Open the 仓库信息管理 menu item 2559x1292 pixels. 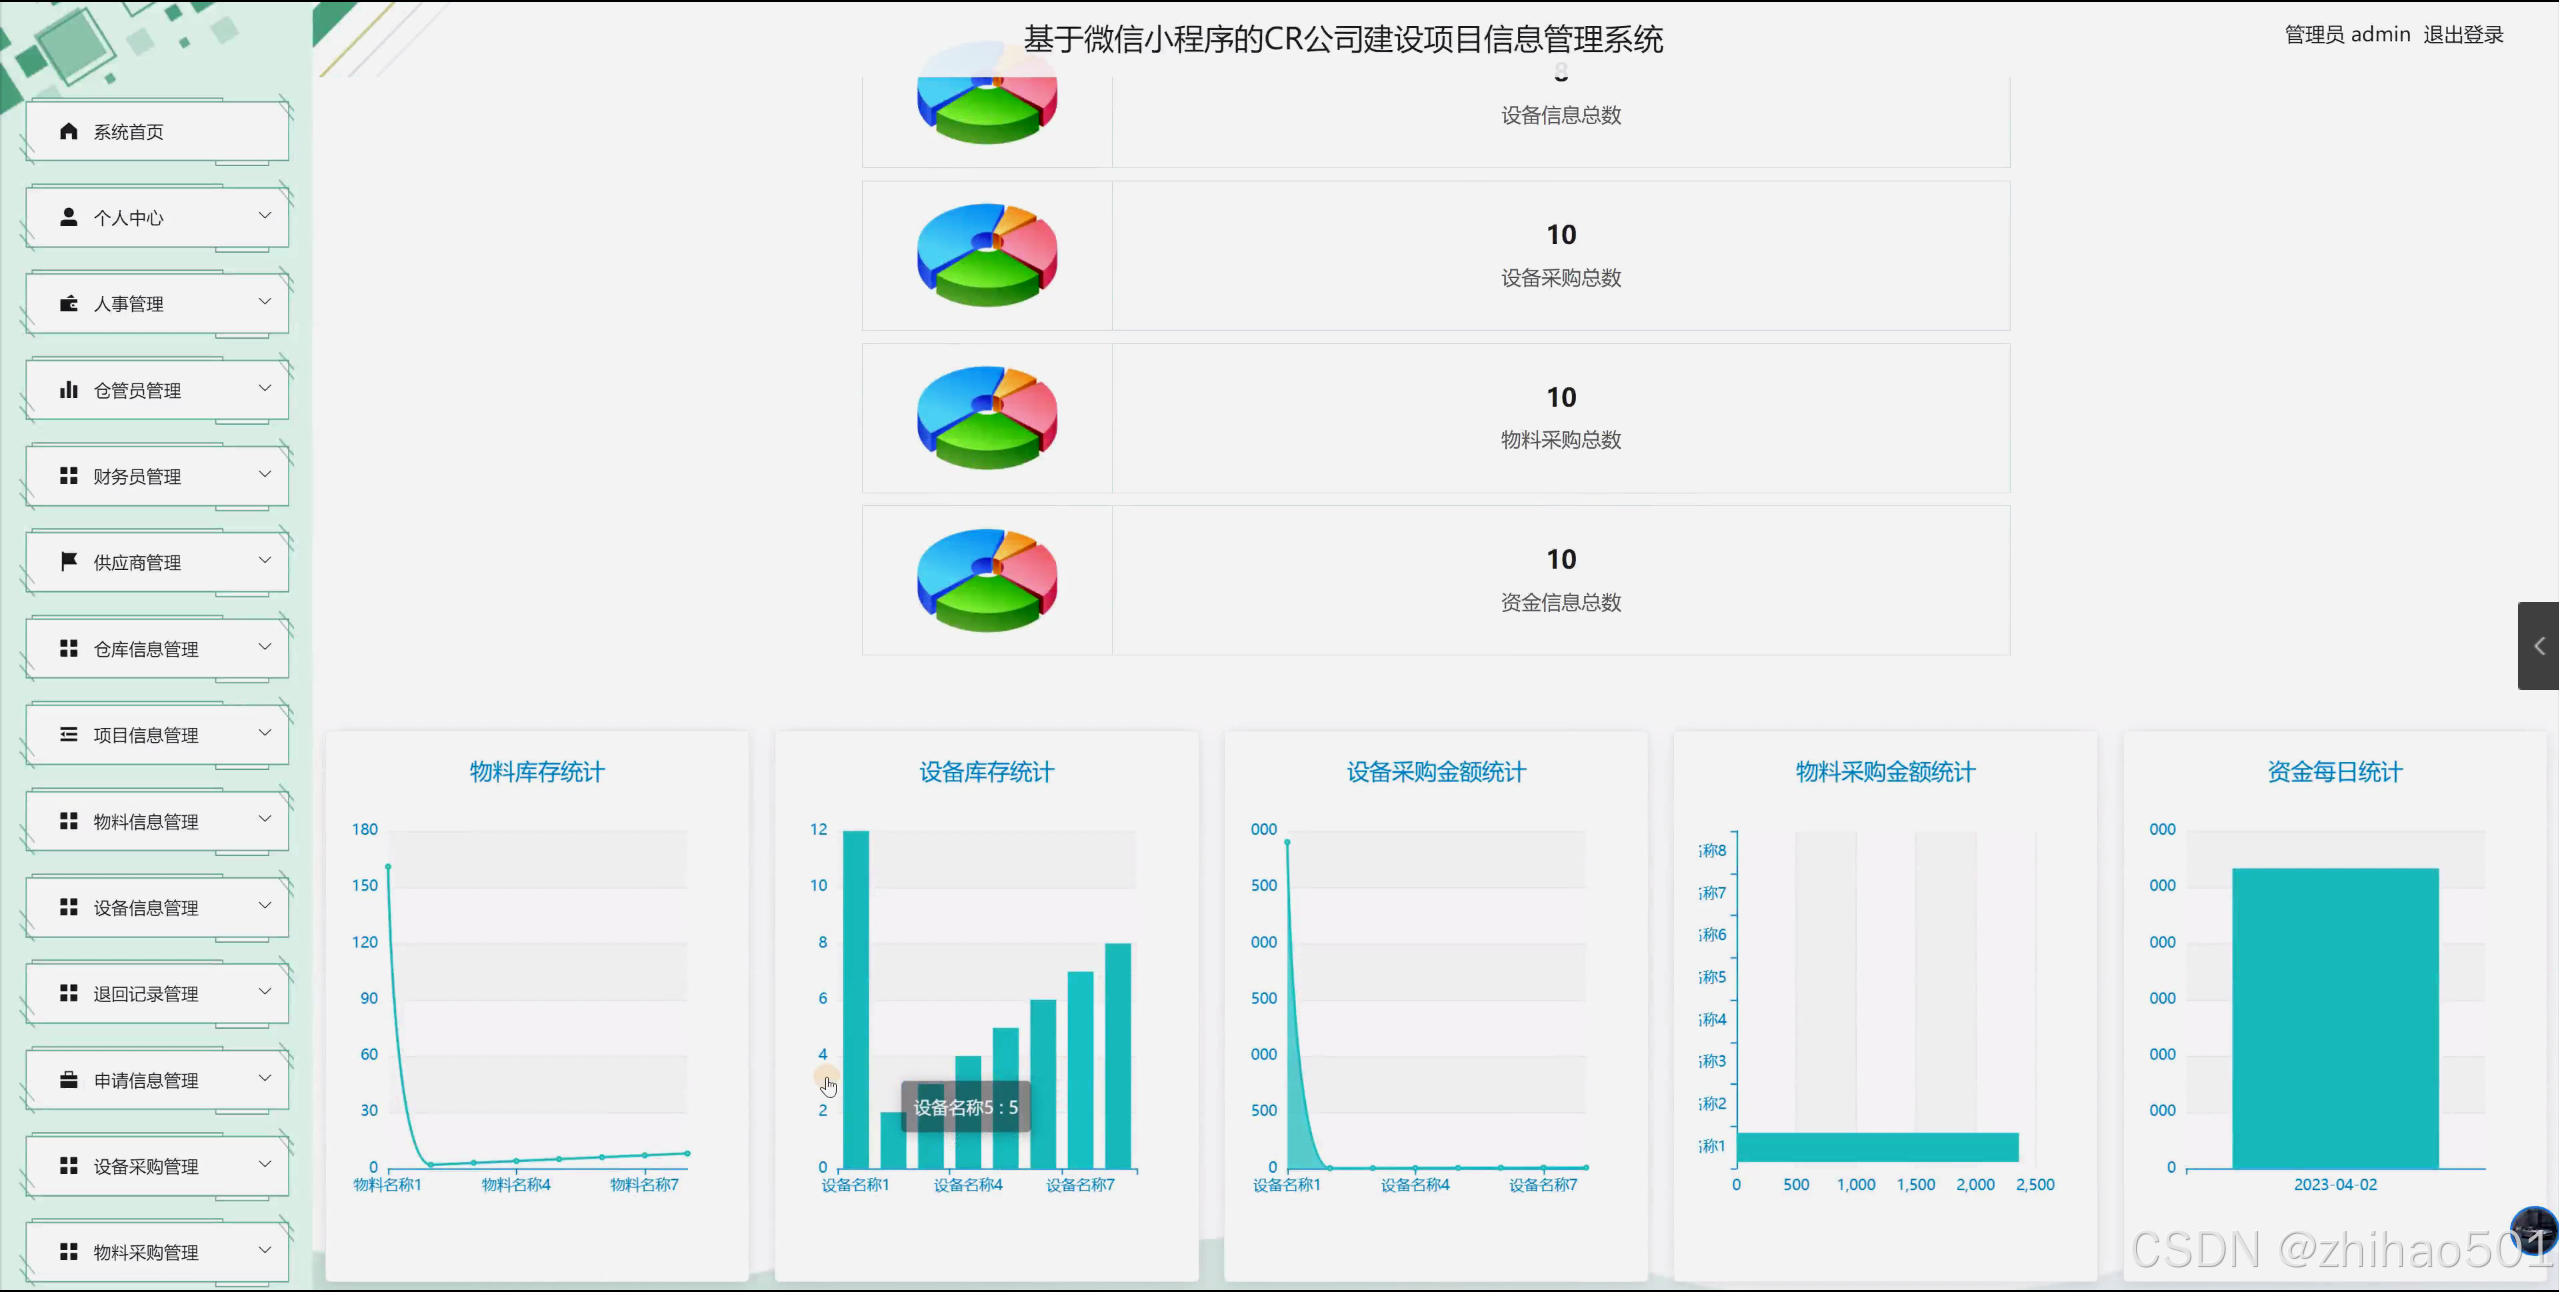147,648
